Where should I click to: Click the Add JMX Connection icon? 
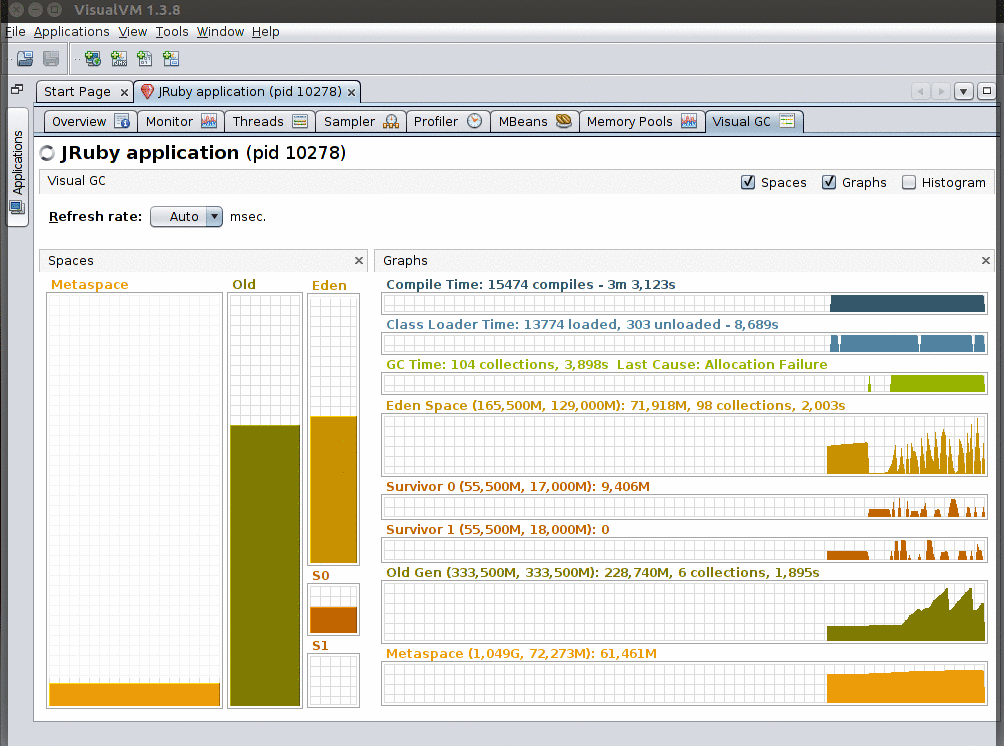(119, 59)
